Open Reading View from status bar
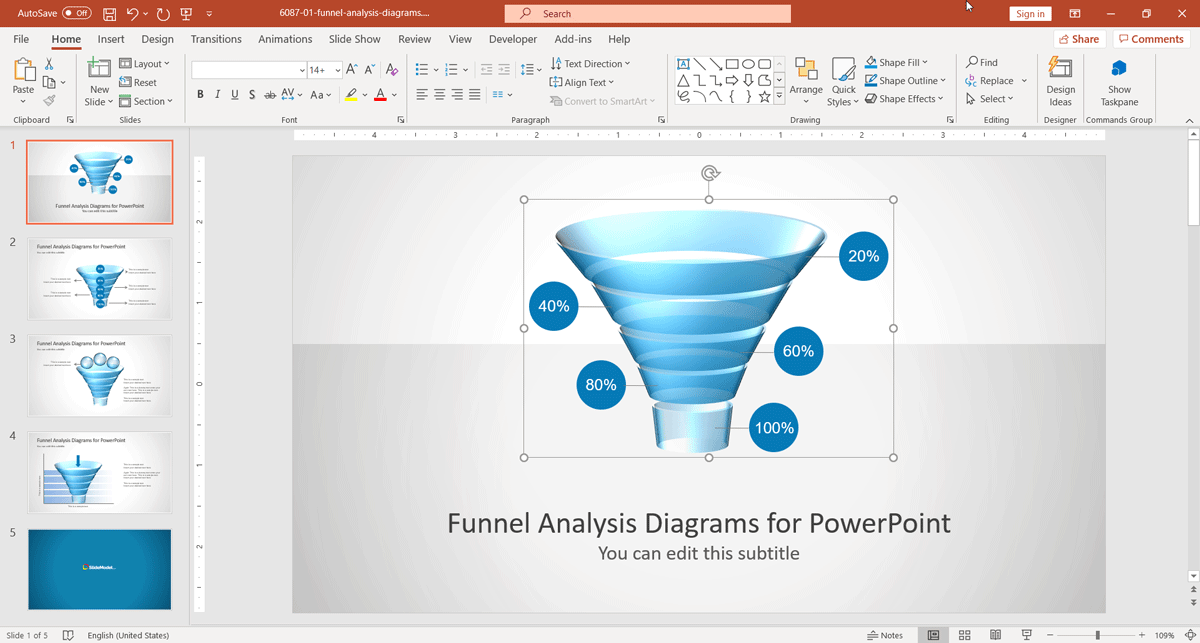This screenshot has width=1200, height=643. 995,635
